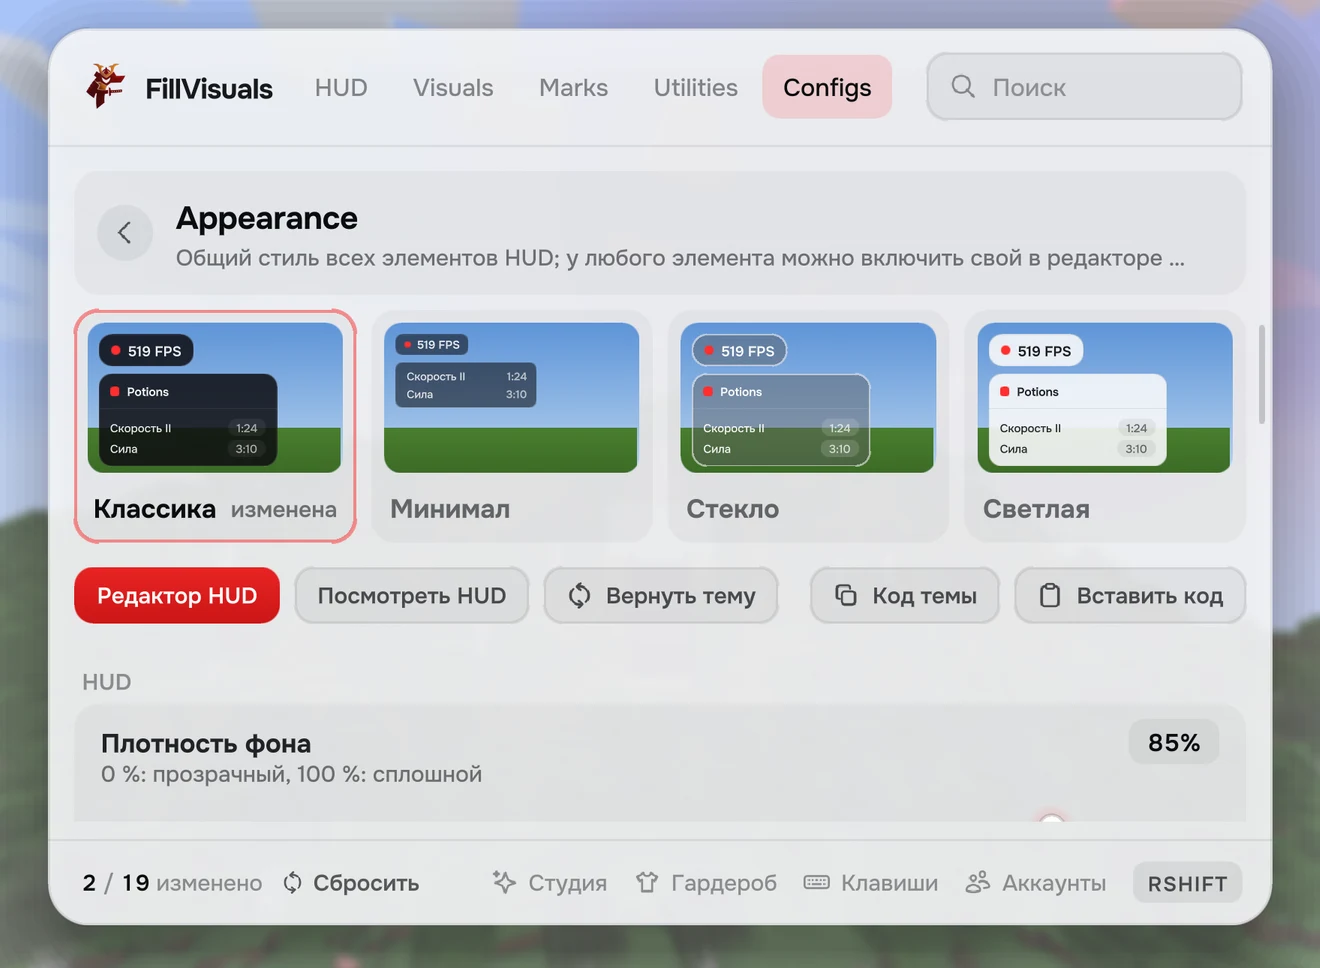Viewport: 1320px width, 968px height.
Task: Click the Код темы button label
Action: coord(925,596)
